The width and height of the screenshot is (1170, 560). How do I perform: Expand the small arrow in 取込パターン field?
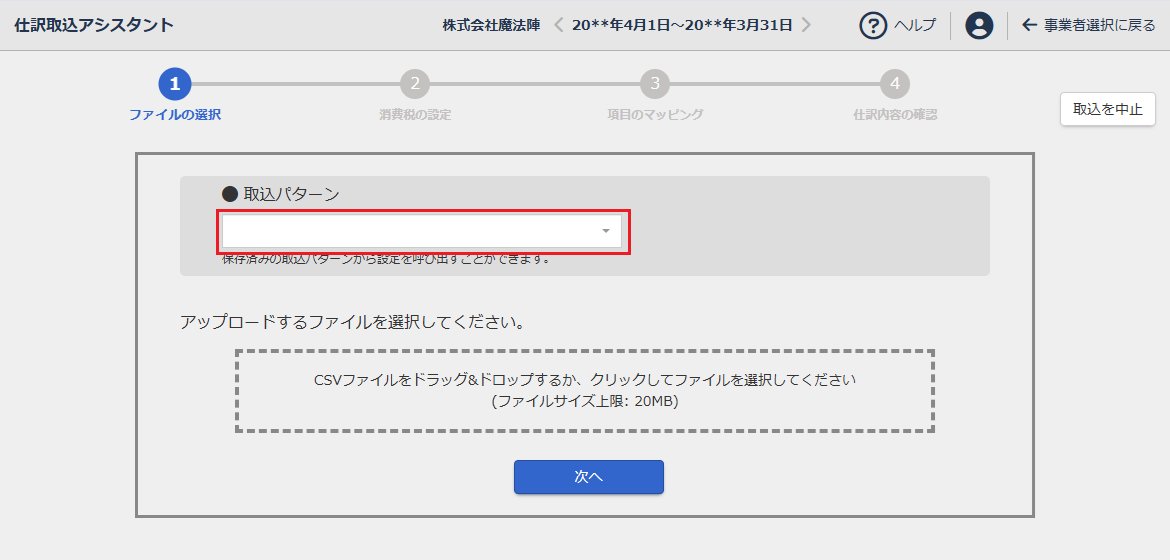[606, 232]
